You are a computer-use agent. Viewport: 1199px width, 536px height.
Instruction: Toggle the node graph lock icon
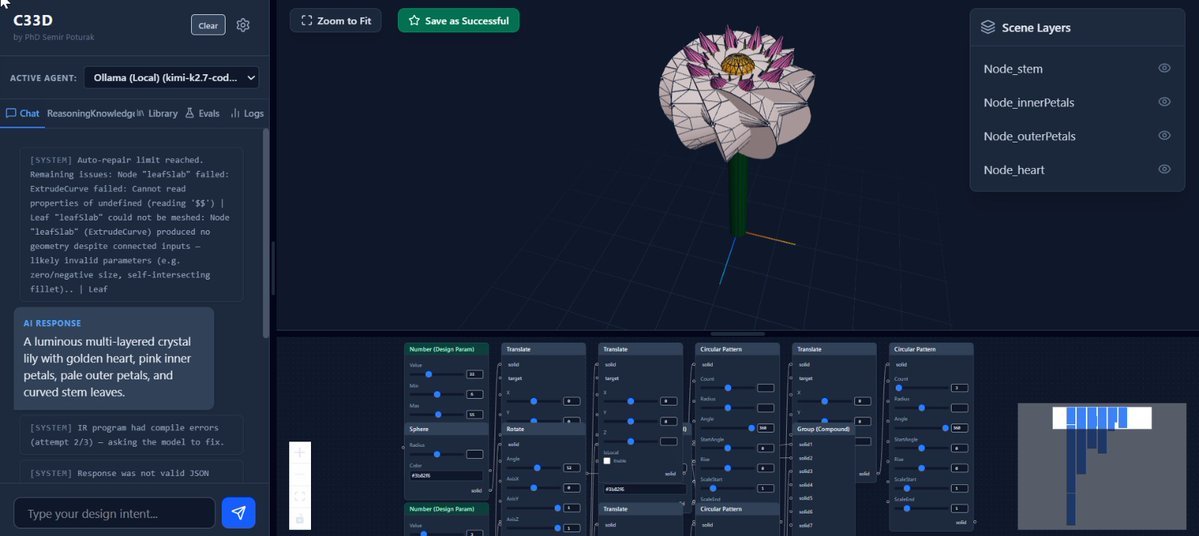tap(300, 519)
